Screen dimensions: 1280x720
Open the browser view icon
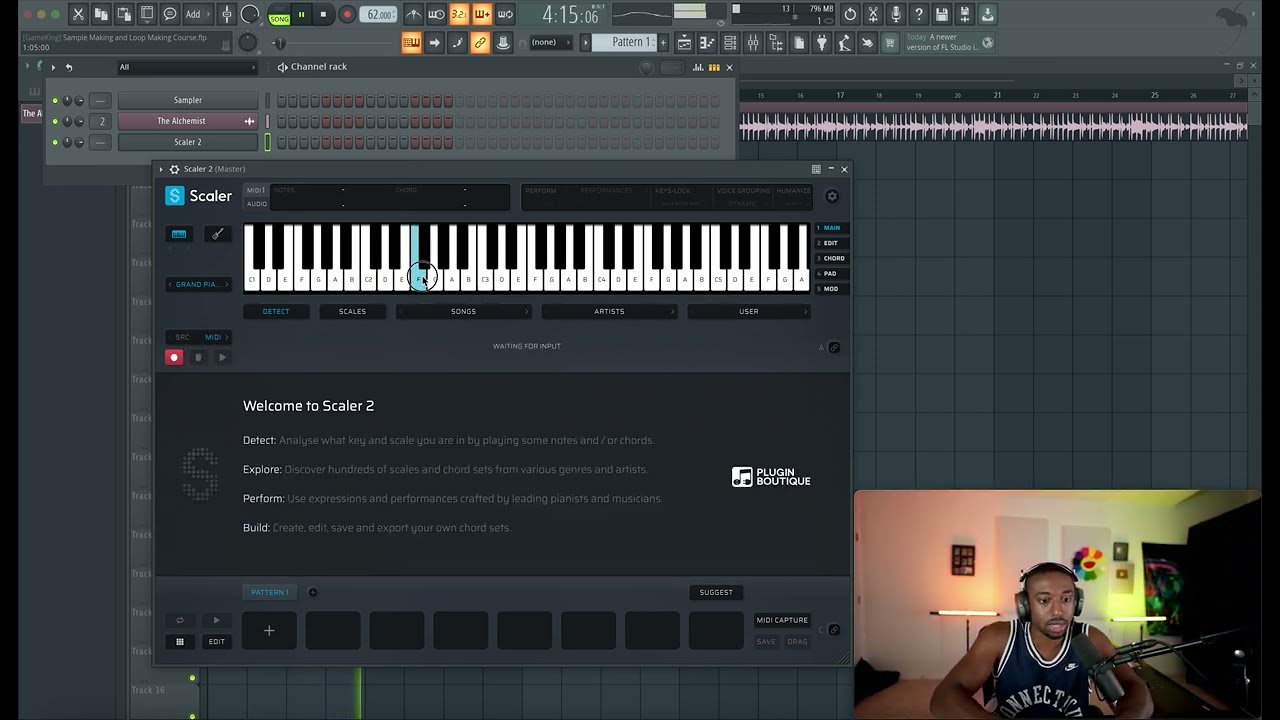pos(776,43)
